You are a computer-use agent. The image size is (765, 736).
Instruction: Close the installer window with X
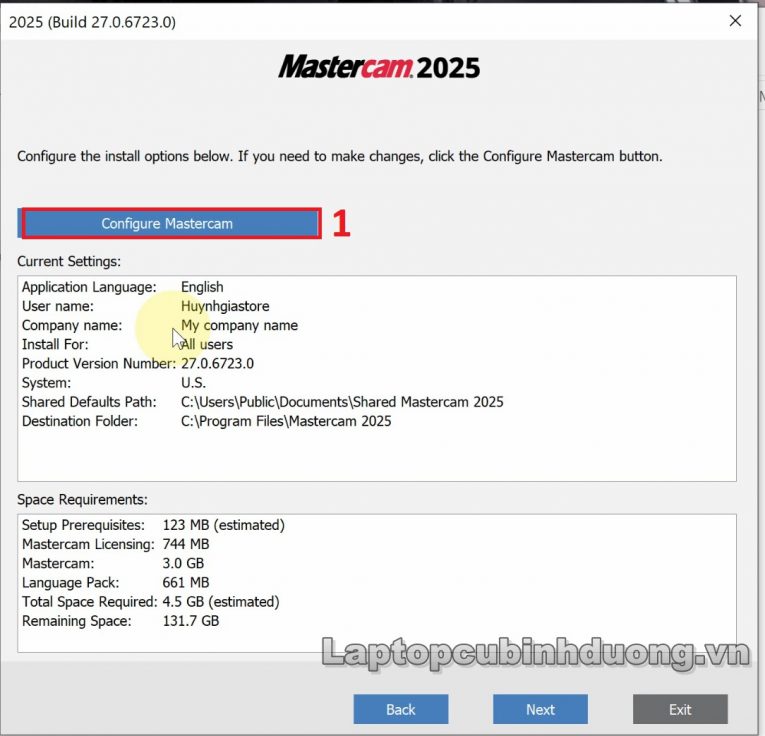735,20
